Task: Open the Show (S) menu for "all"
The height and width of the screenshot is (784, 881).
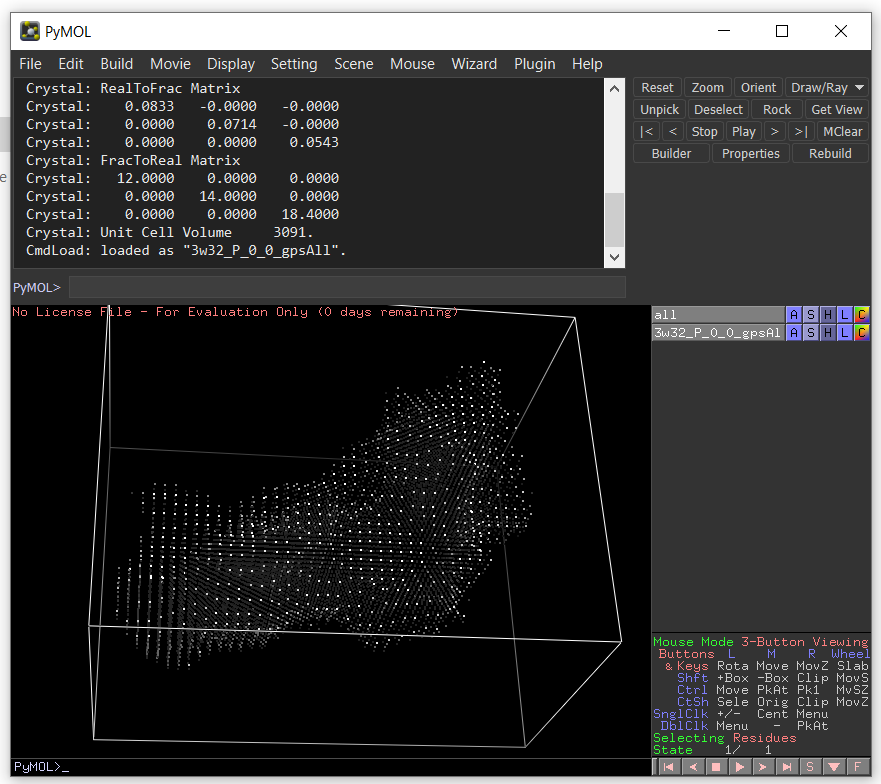Action: tap(811, 314)
